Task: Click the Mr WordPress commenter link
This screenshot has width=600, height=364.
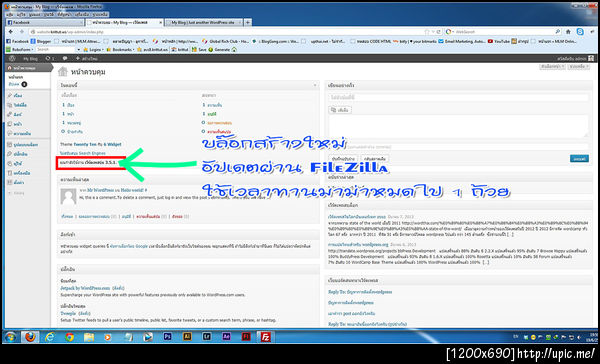Action: 100,190
